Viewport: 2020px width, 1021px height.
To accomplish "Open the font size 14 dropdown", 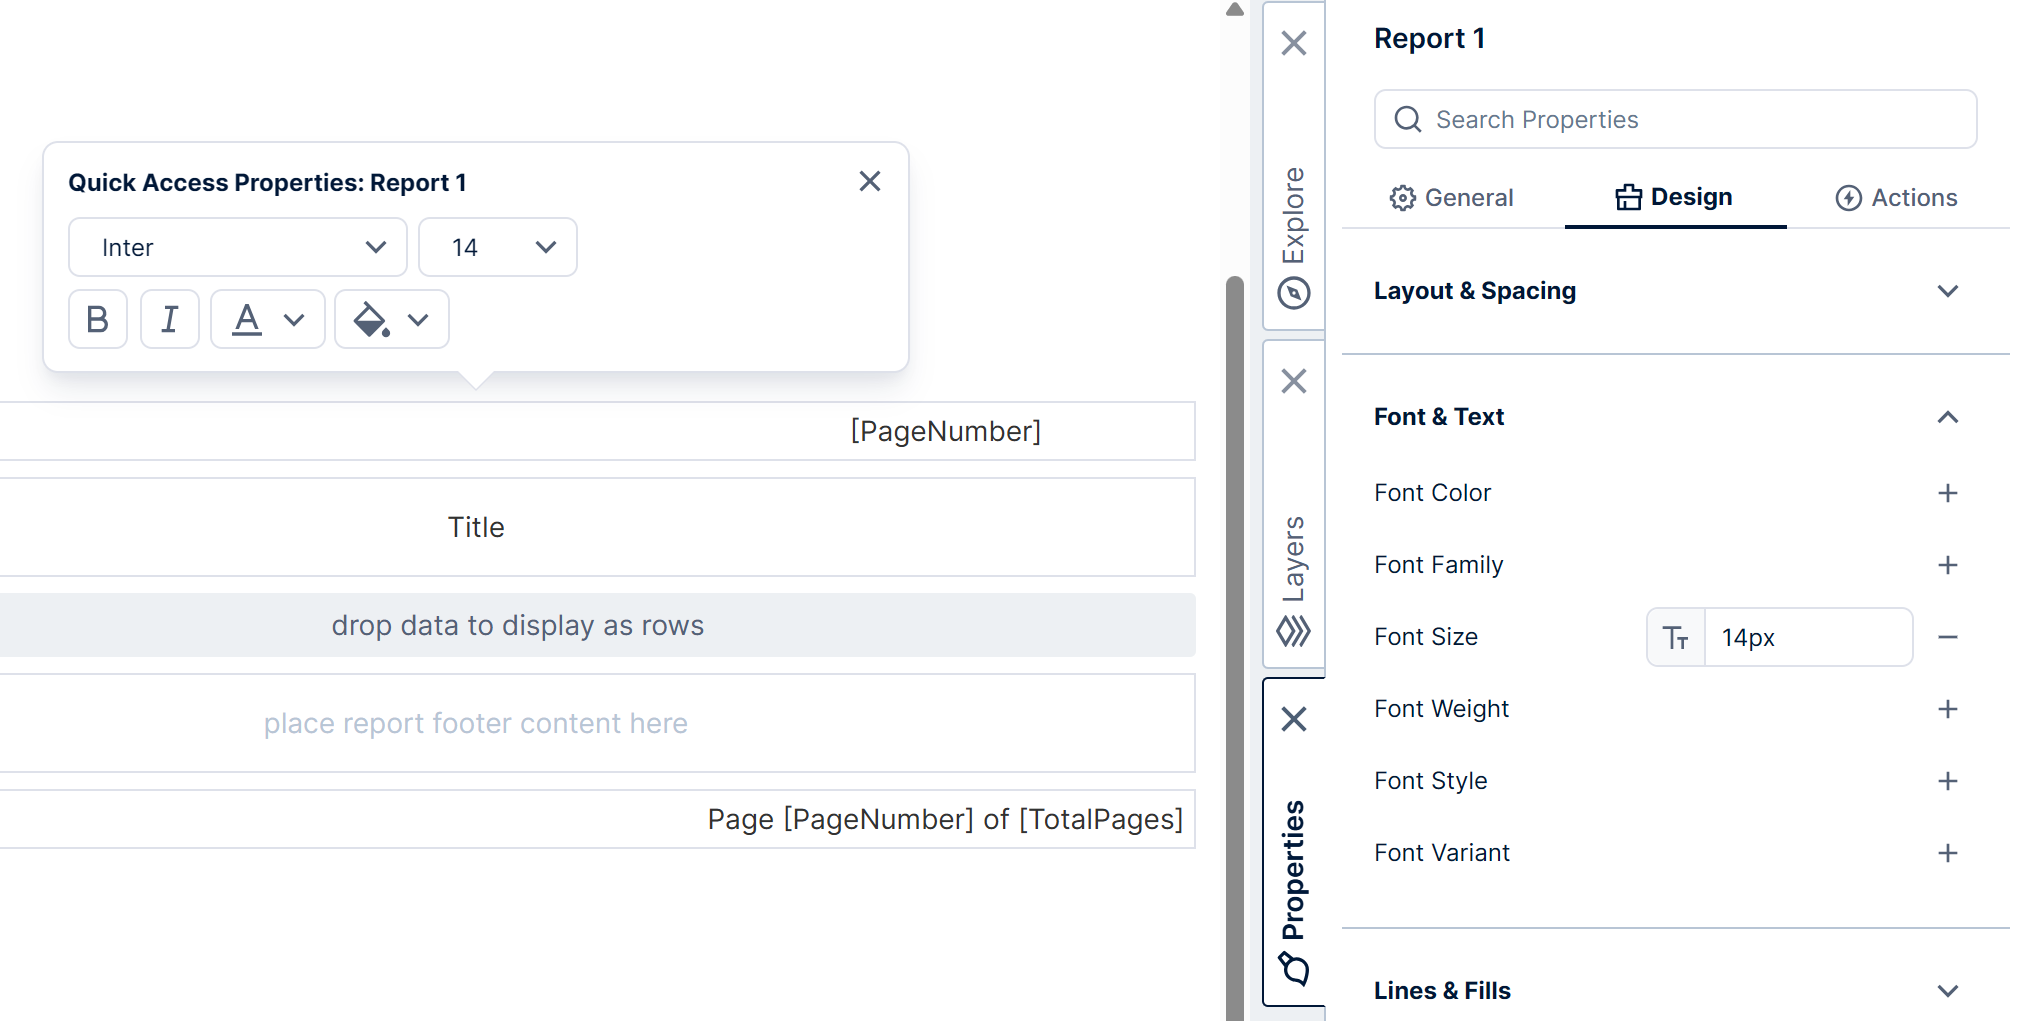I will [498, 247].
